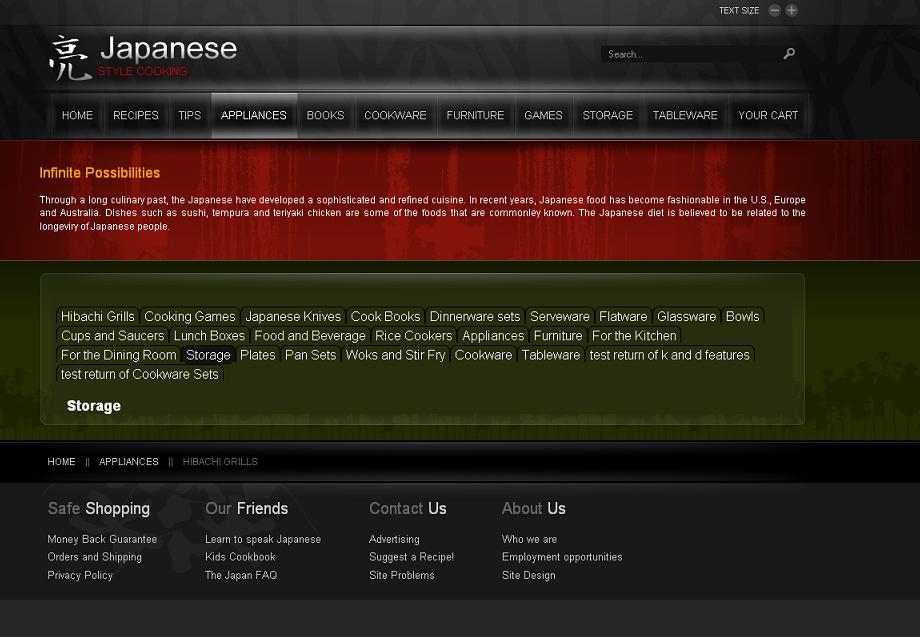
Task: Select the For the Kitchen tag
Action: [634, 336]
